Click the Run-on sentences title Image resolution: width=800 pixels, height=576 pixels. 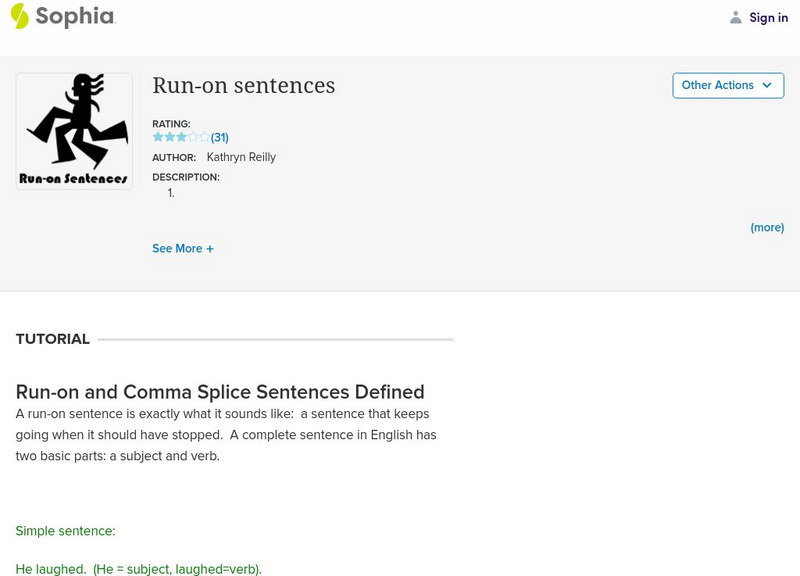click(244, 85)
